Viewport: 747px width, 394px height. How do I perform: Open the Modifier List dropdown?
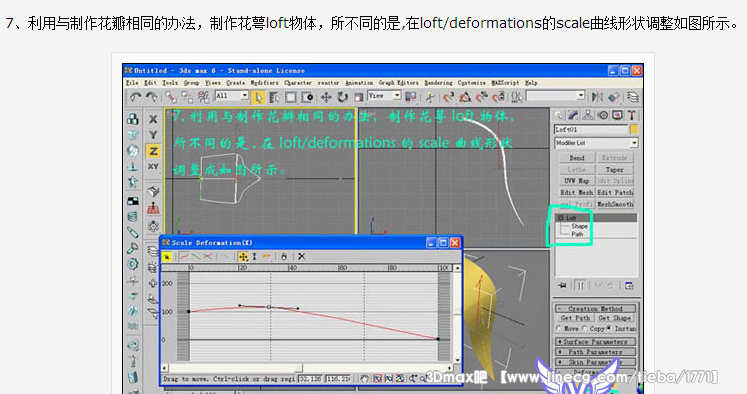click(x=596, y=143)
